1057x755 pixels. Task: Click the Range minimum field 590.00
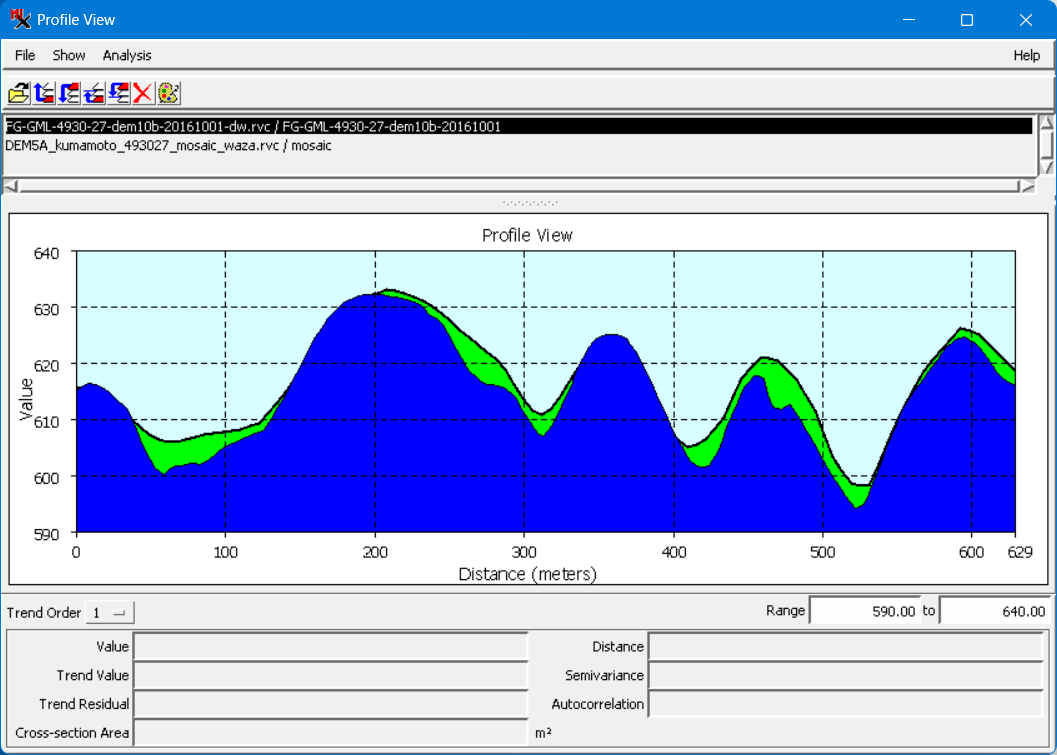point(864,611)
